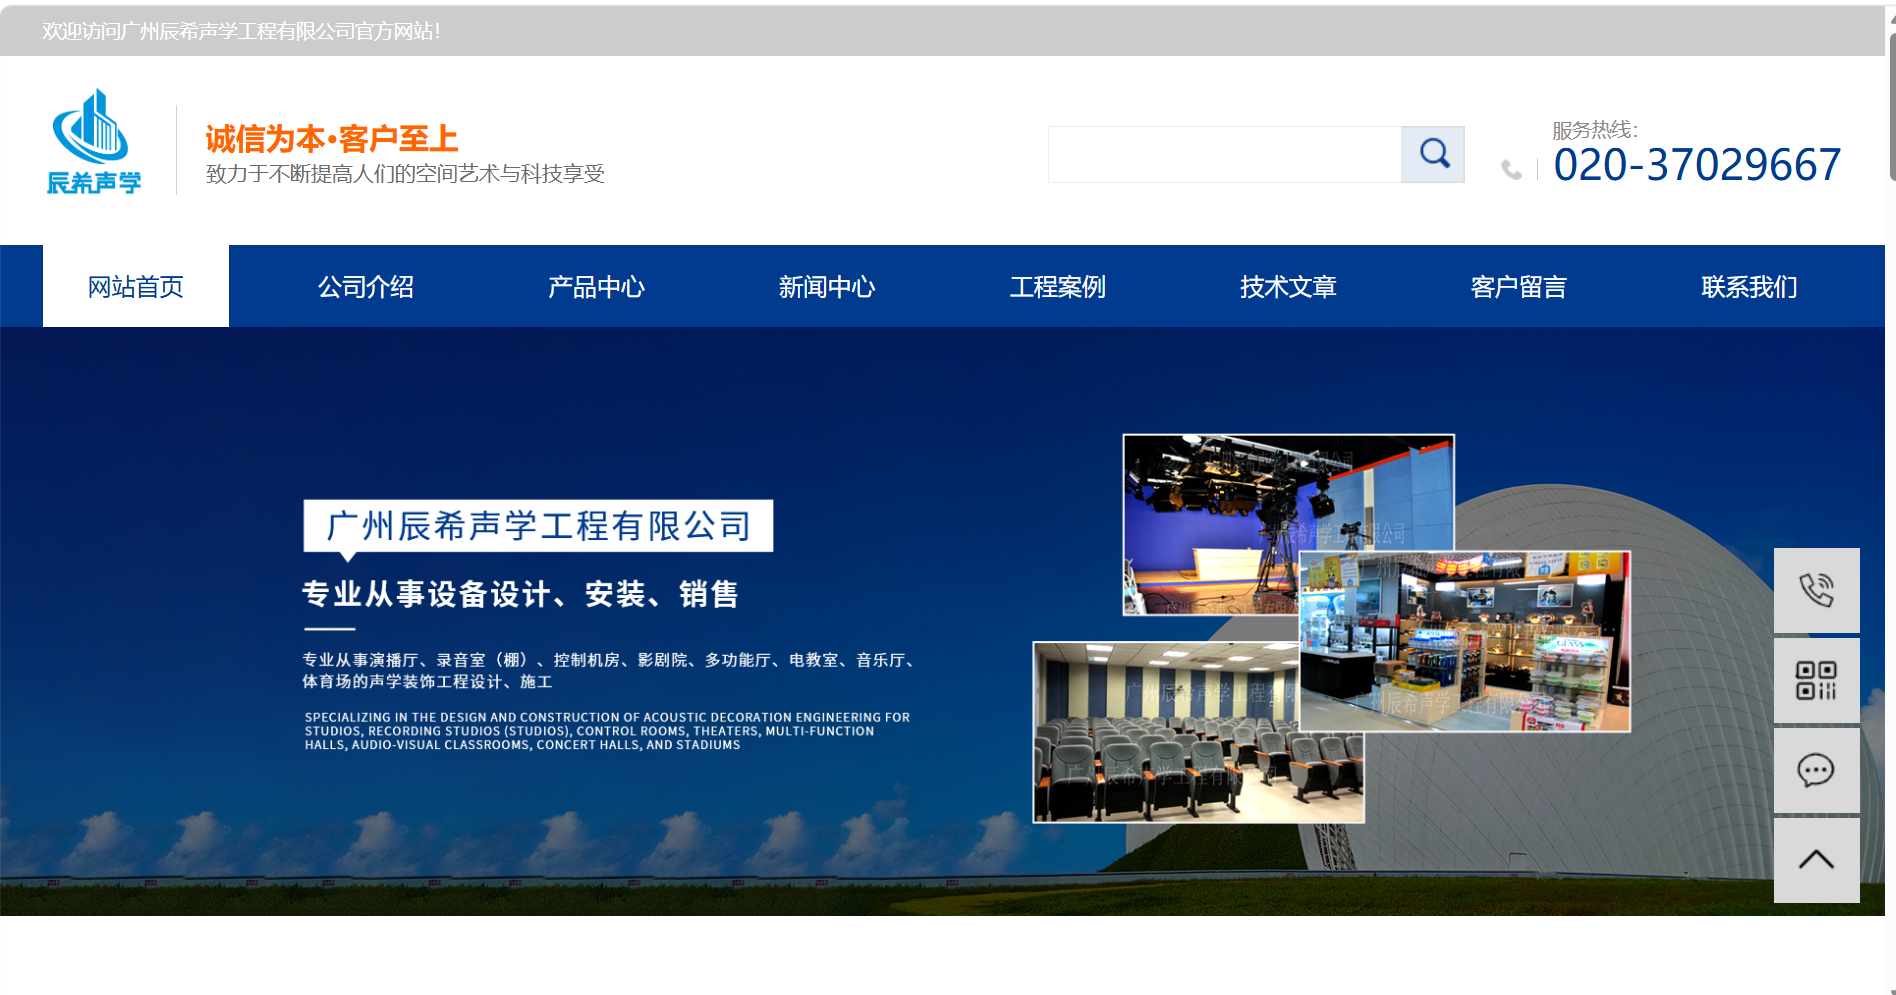1896x995 pixels.
Task: Click the 辰希声学 company logo
Action: coord(94,141)
